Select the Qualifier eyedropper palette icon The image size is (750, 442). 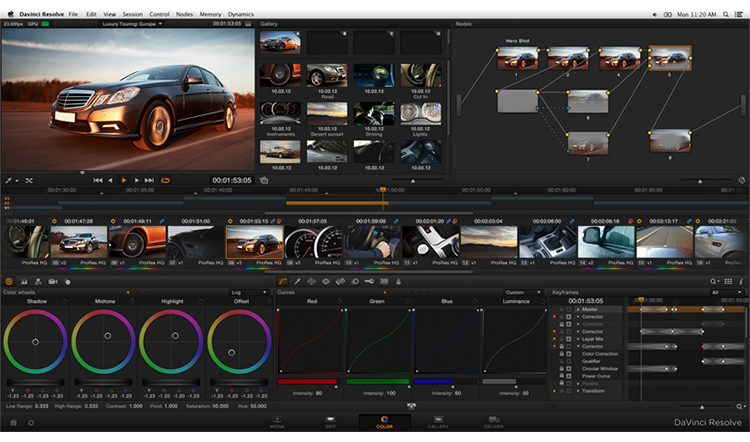(x=297, y=281)
